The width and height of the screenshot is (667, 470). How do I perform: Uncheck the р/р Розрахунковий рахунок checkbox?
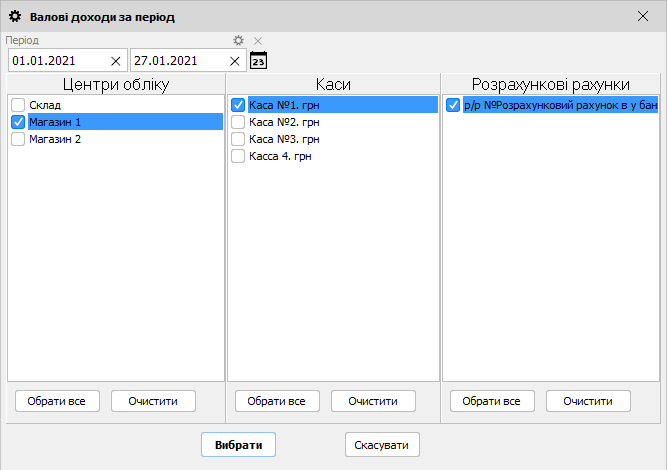pos(453,105)
